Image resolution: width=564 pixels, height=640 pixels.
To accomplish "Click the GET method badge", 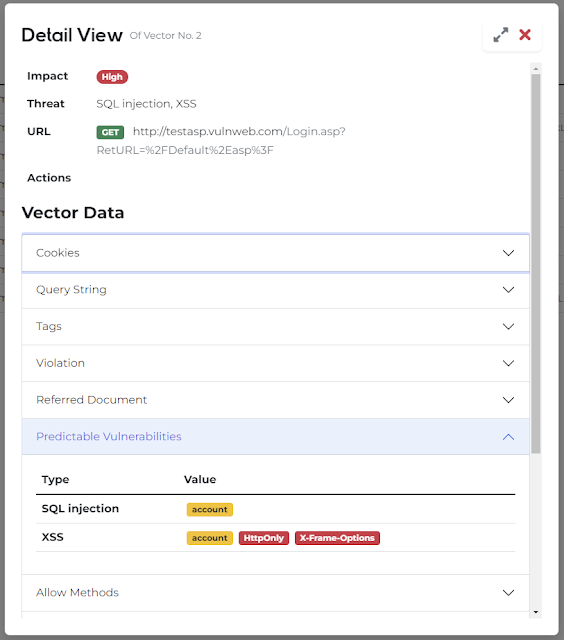I will click(x=110, y=132).
